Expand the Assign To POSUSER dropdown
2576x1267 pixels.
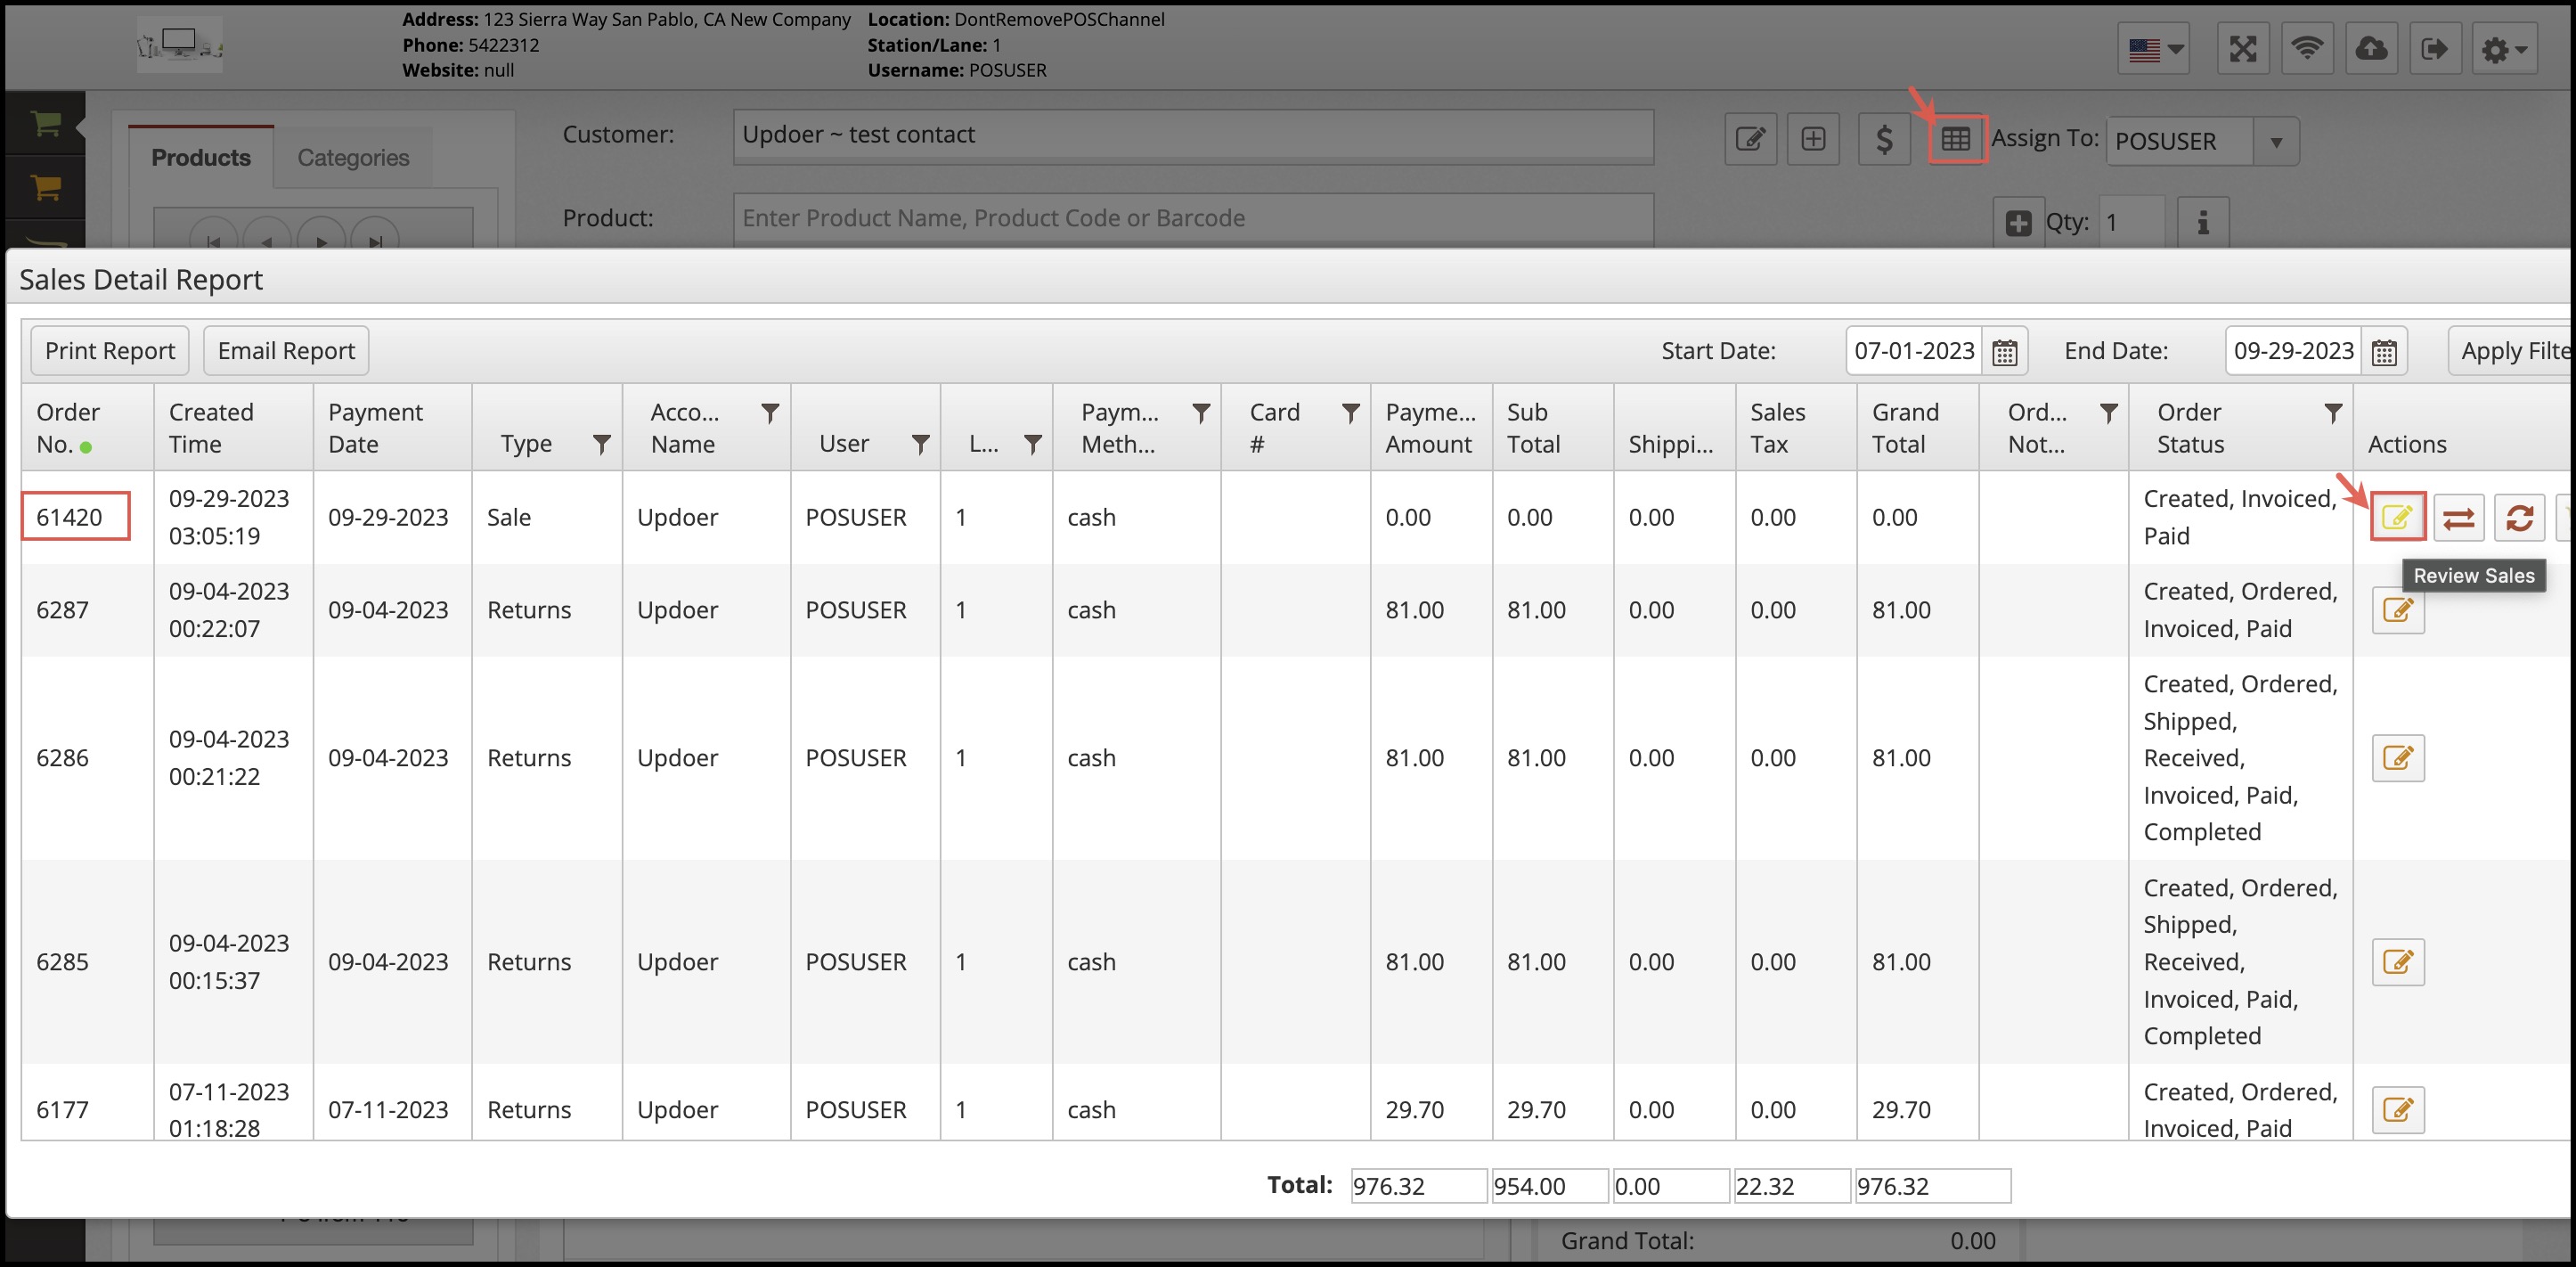2276,142
